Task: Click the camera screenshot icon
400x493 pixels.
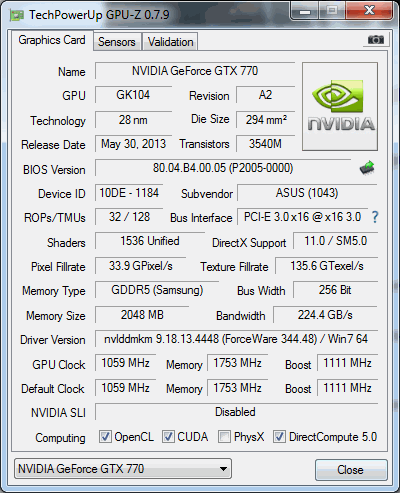Action: (376, 40)
